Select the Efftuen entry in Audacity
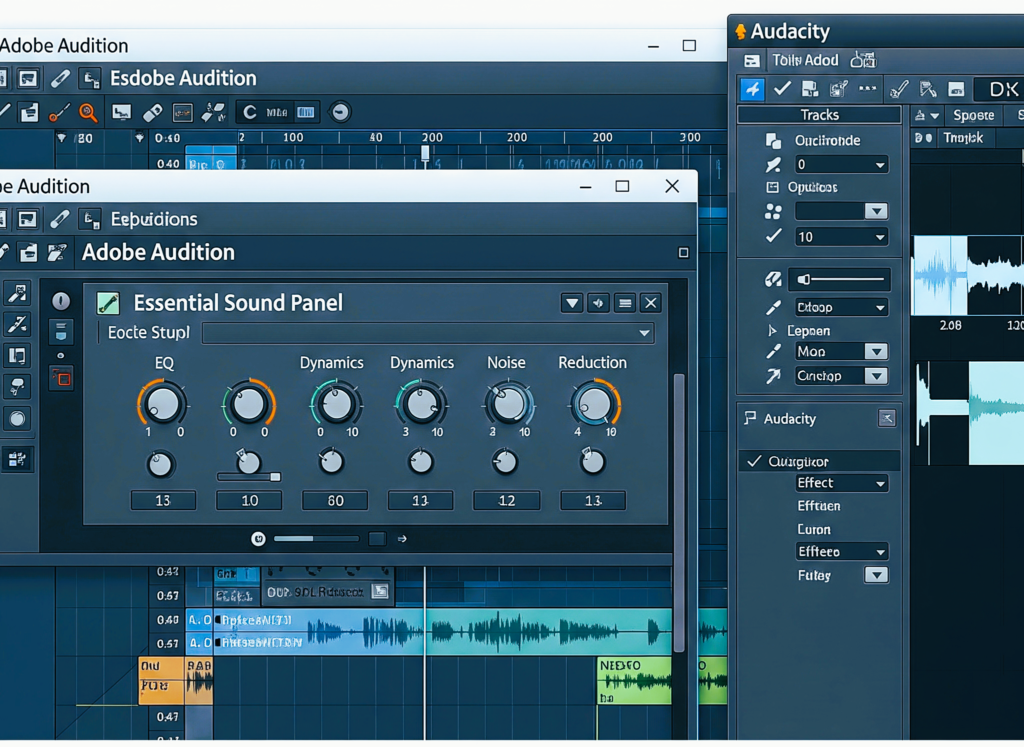Viewport: 1024px width, 747px height. pos(818,506)
